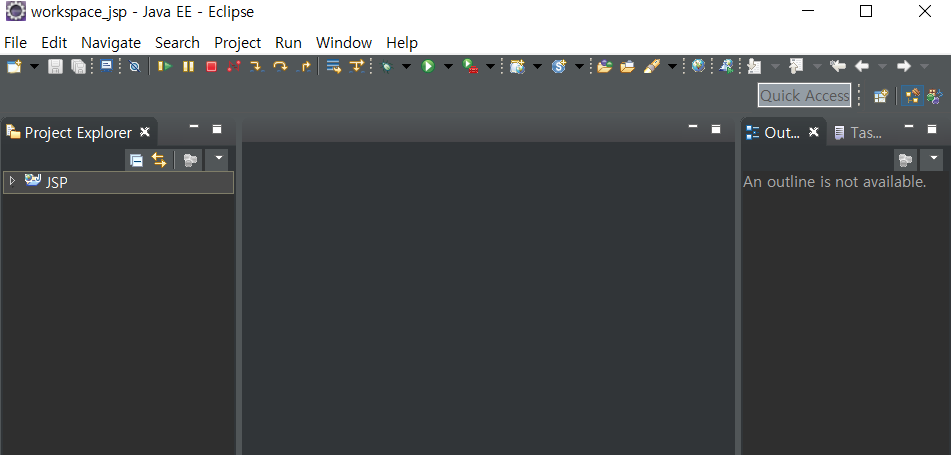Viewport: 951px width, 455px height.
Task: Open Outline view menu dropdown arrow
Action: tap(932, 160)
